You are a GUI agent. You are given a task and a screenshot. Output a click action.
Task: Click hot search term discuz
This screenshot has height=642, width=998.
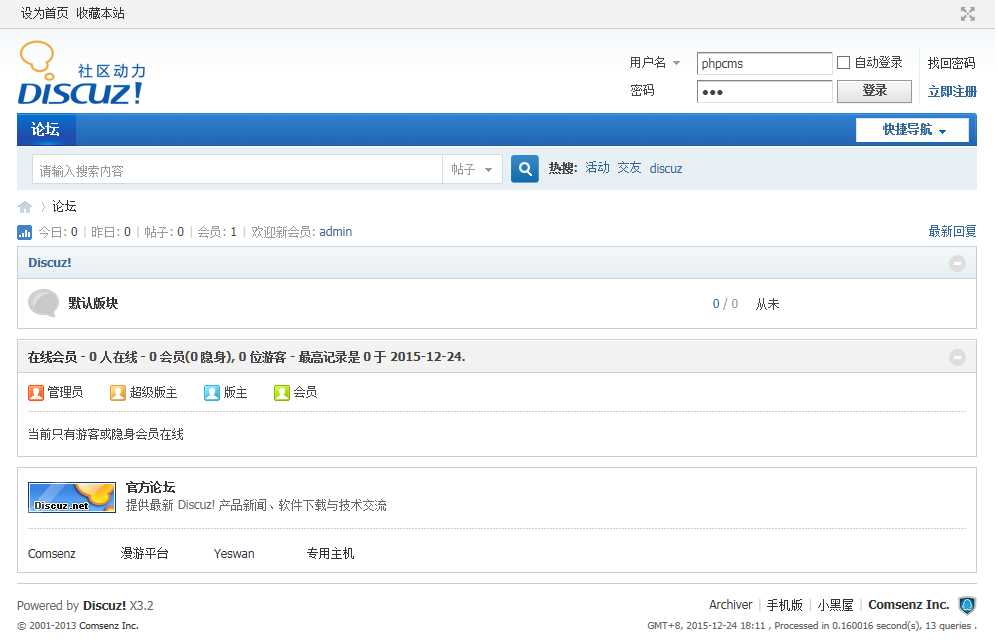[x=666, y=169]
